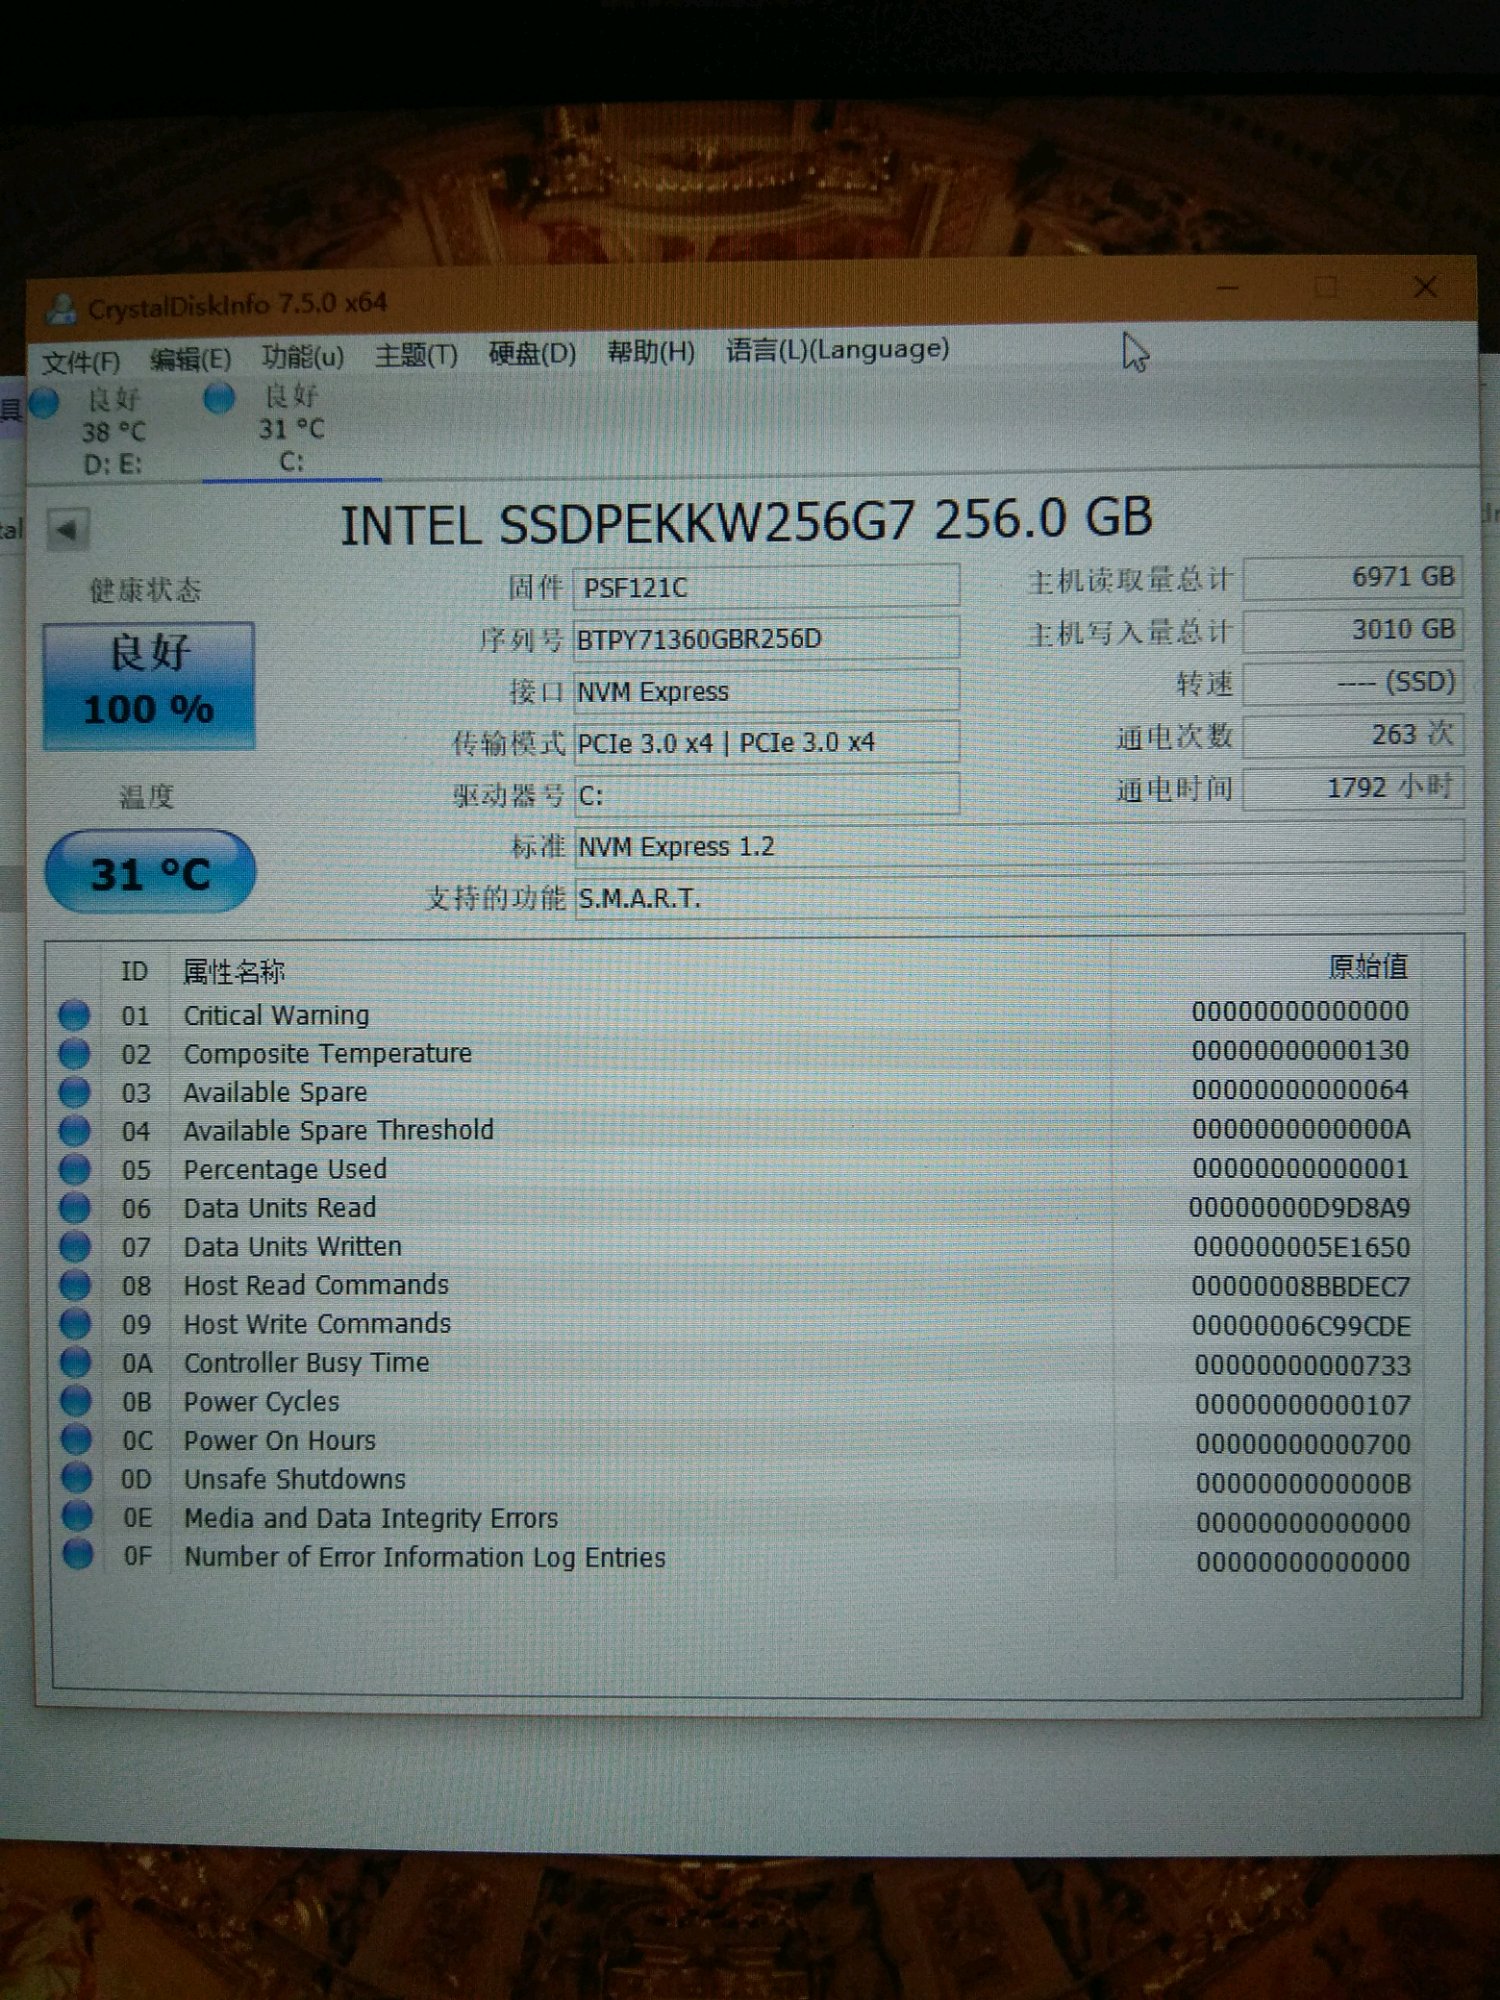Click the power on count value 263 次
The width and height of the screenshot is (1500, 2000).
tap(1353, 735)
